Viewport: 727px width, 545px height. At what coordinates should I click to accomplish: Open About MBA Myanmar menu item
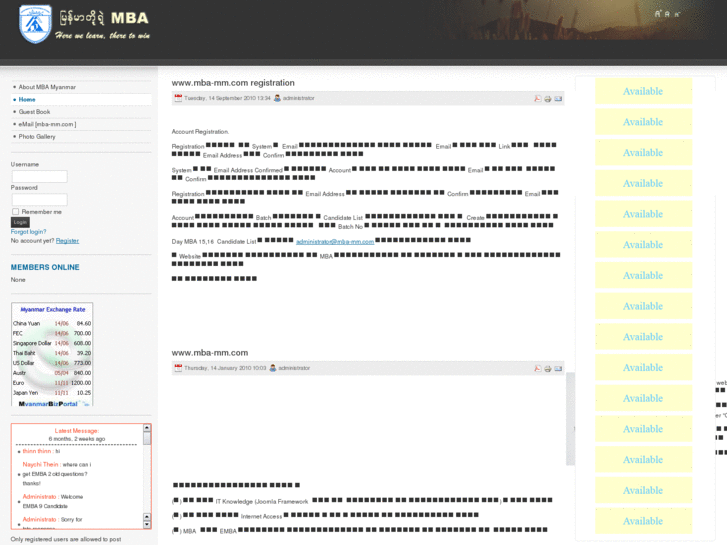coord(47,87)
